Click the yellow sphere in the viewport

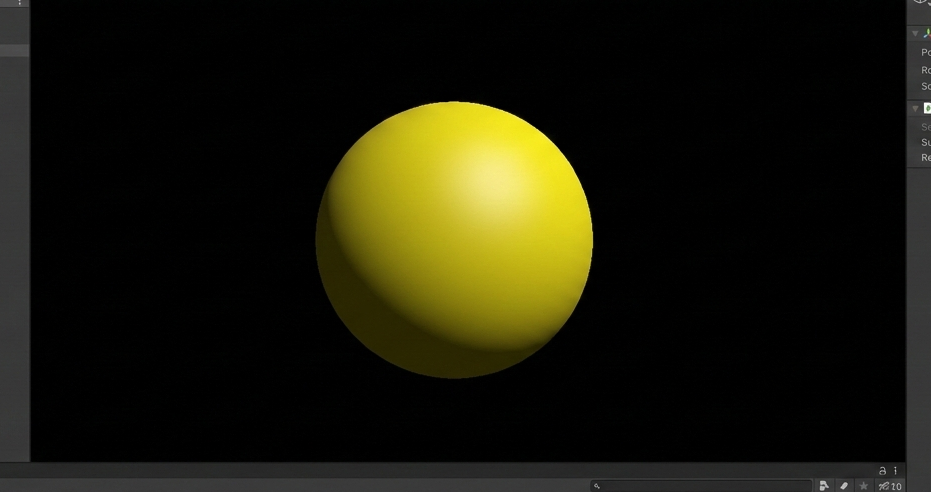click(454, 240)
